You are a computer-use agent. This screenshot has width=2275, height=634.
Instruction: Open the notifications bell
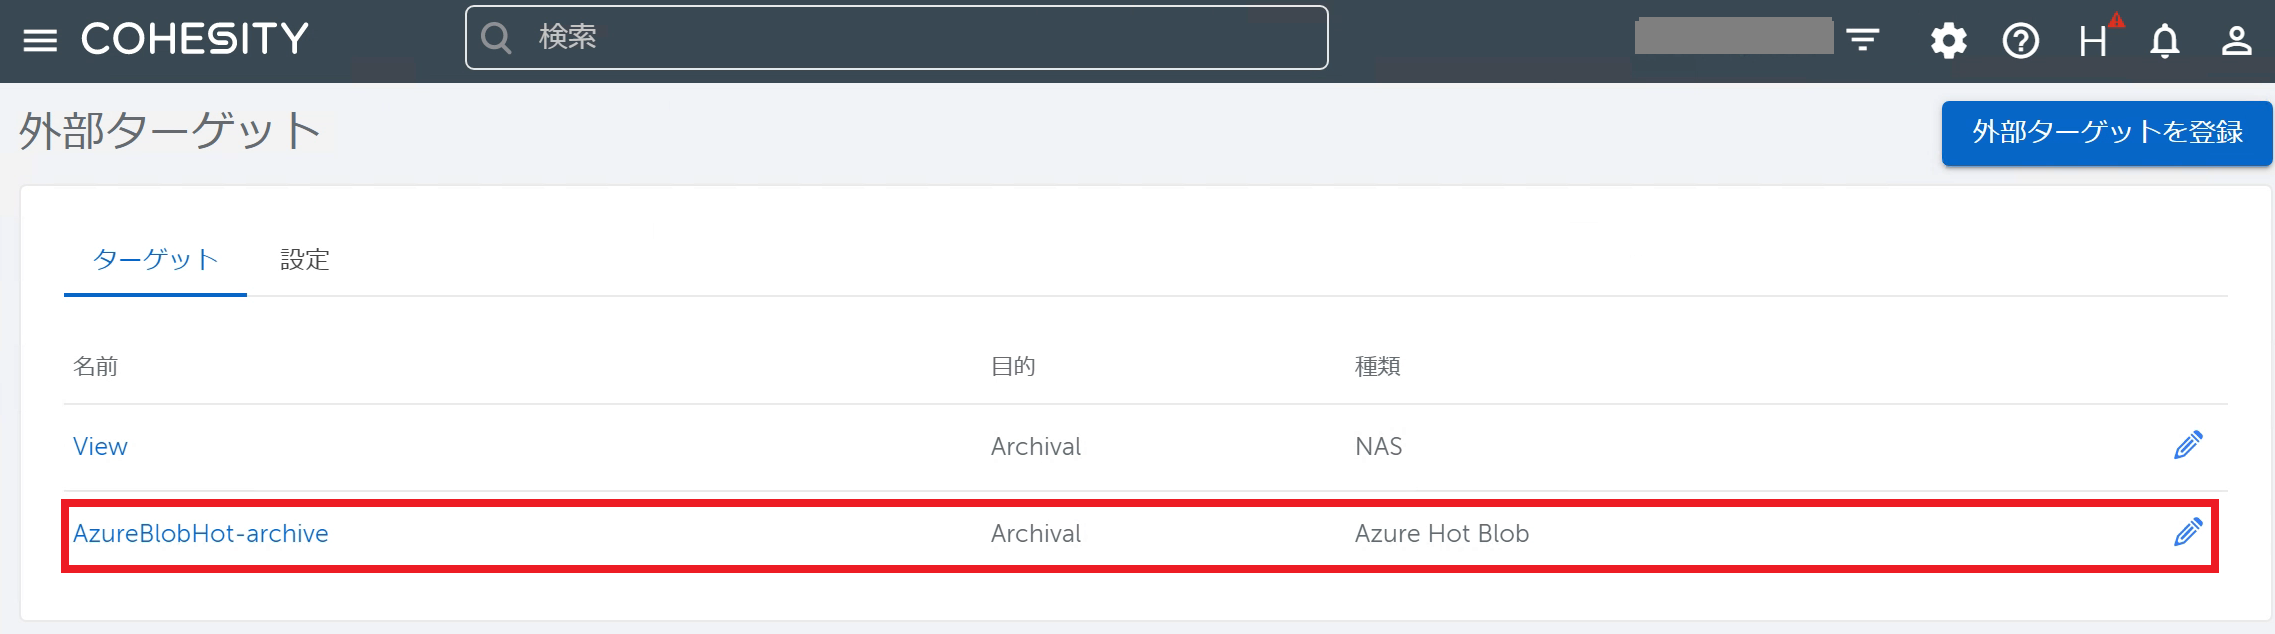coord(2165,41)
